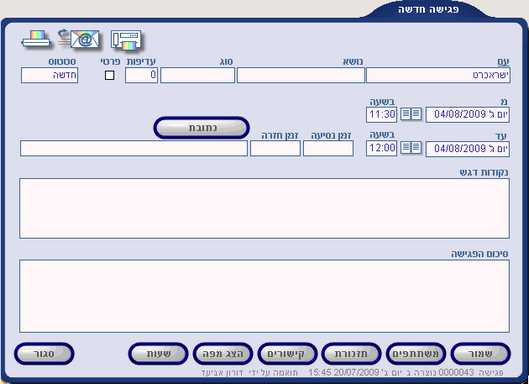Click the קישורים links button
The image size is (529, 384).
287,354
